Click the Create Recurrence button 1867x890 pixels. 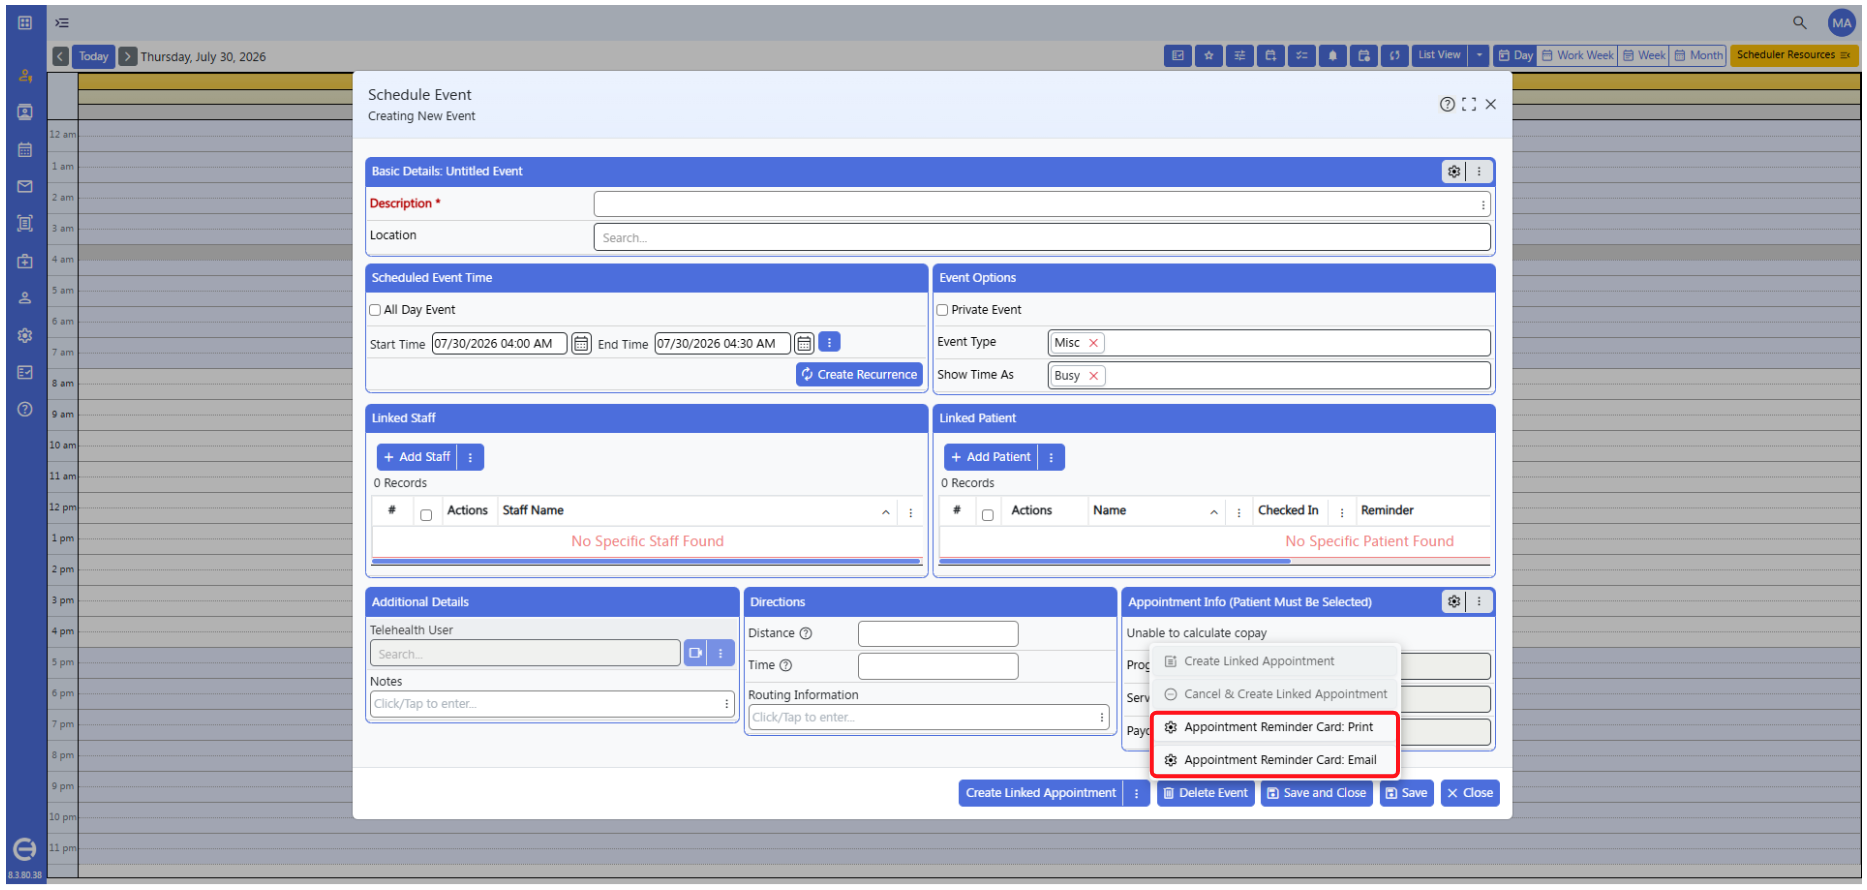pyautogui.click(x=859, y=375)
